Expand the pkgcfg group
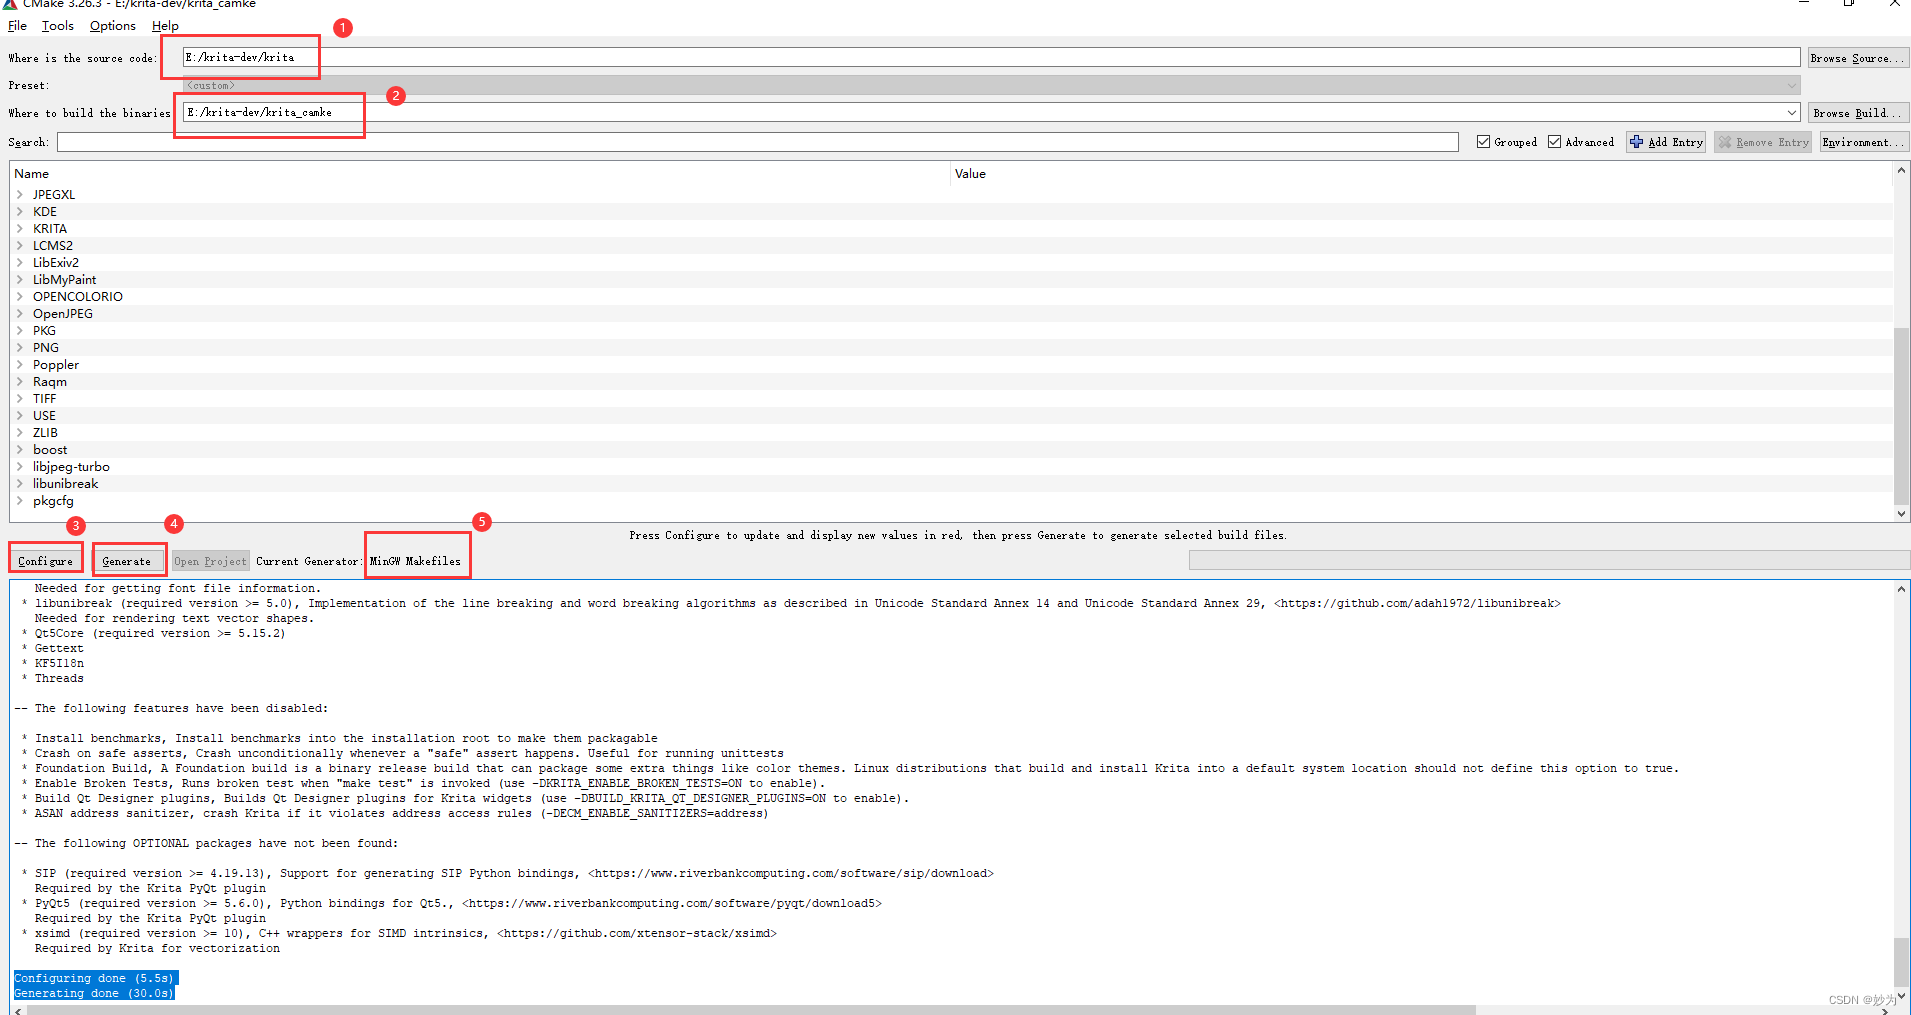The image size is (1911, 1015). tap(19, 501)
